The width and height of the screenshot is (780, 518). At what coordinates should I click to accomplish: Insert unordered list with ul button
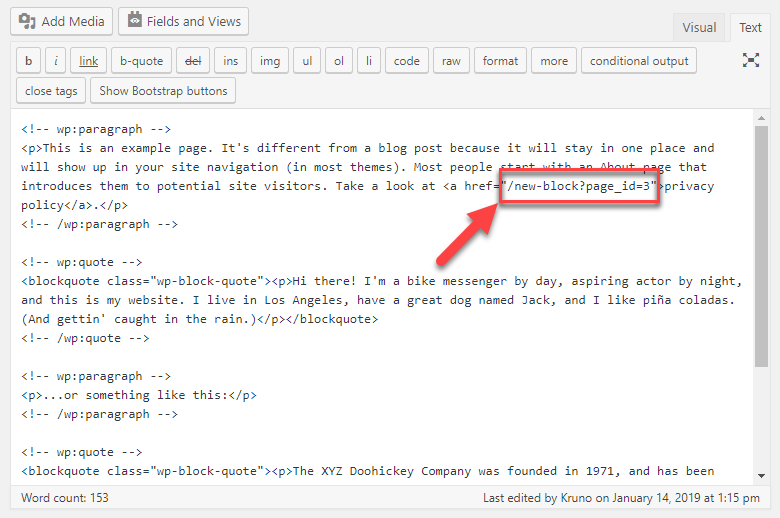pos(307,61)
